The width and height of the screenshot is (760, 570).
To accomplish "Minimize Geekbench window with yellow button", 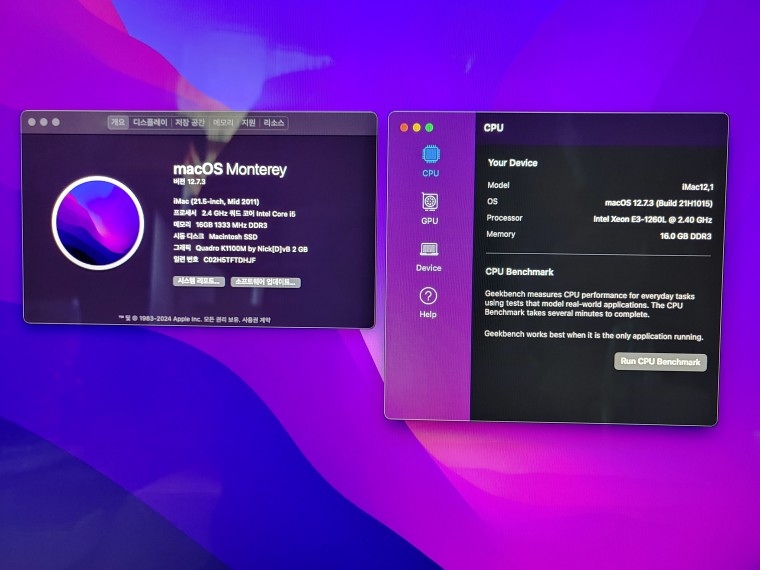I will click(416, 127).
